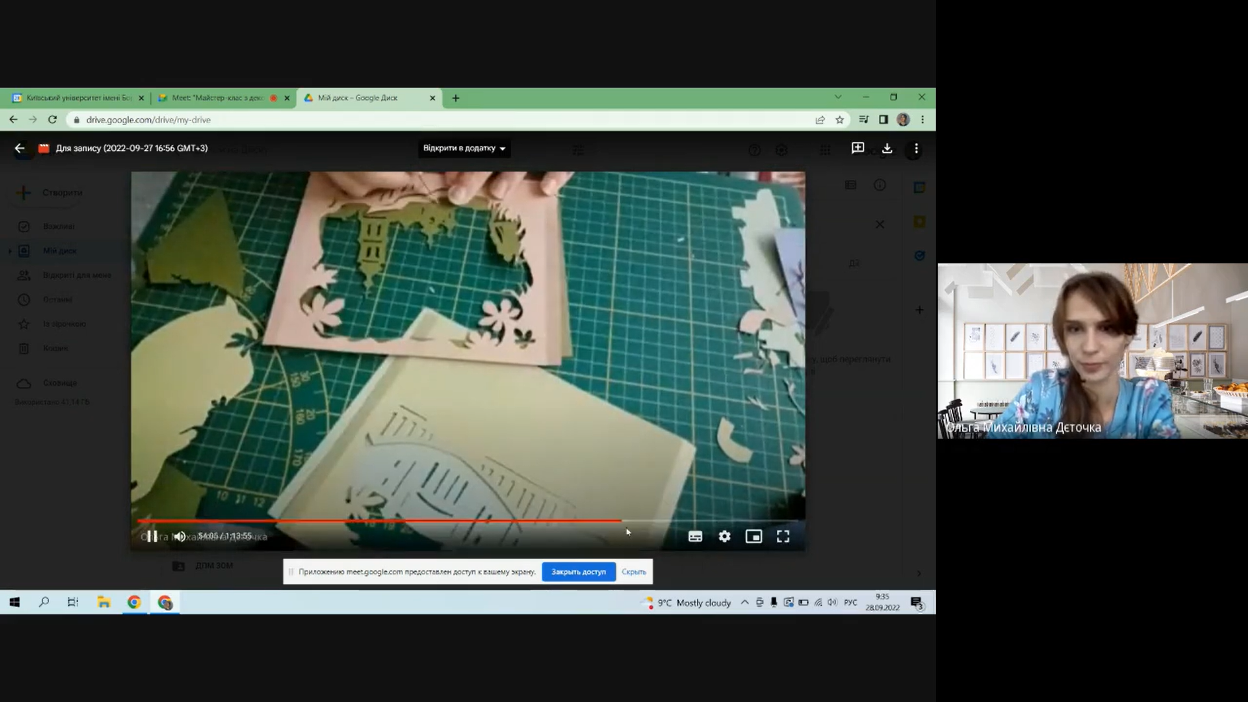The image size is (1248, 702).
Task: Open the taskbar clock and date
Action: [882, 602]
